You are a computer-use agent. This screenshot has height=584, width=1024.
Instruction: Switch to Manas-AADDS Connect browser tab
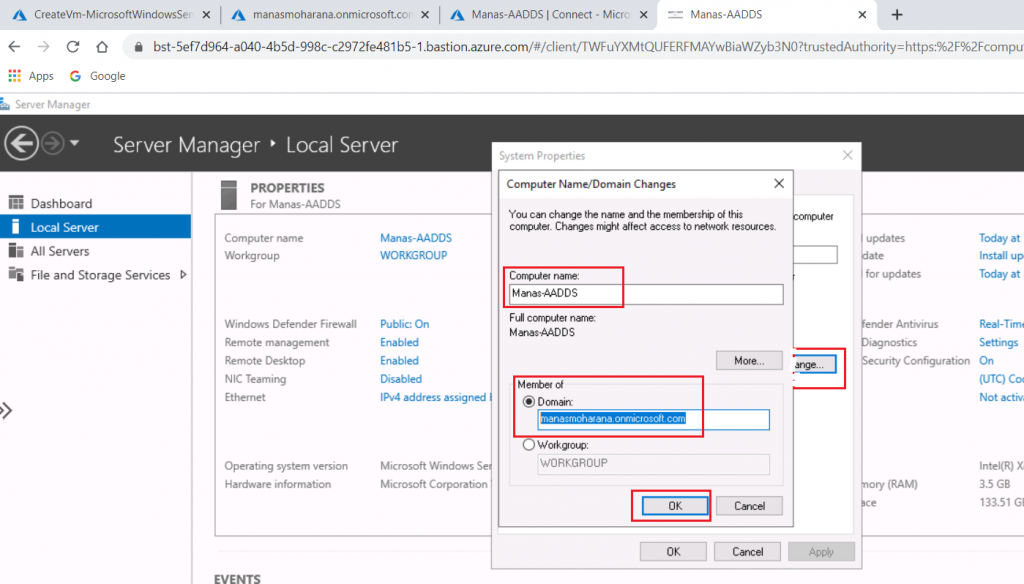[x=540, y=15]
